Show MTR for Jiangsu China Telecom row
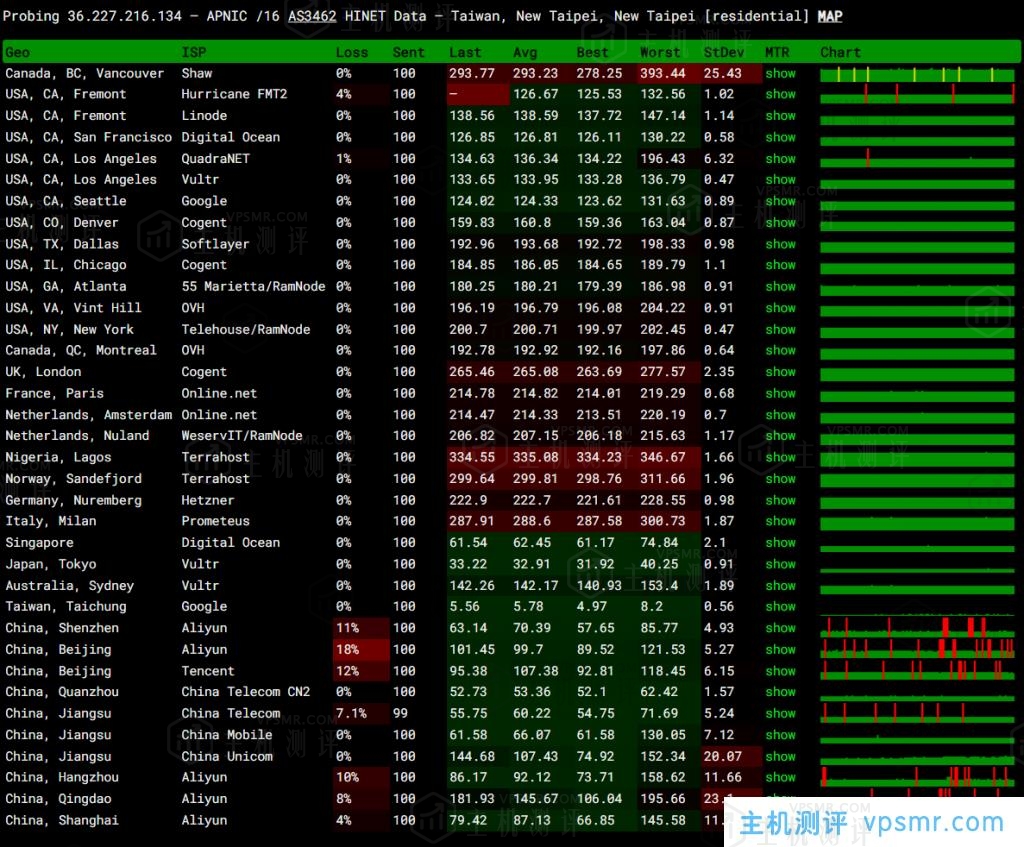1024x847 pixels. (x=780, y=713)
